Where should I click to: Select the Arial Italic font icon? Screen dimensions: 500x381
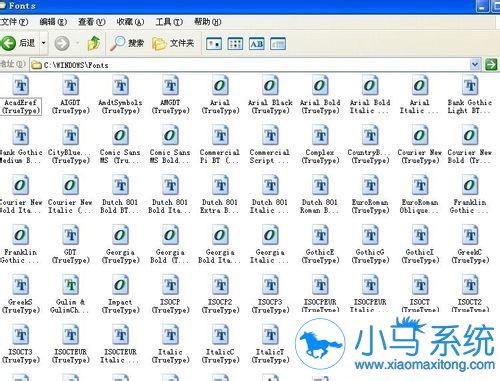[420, 85]
